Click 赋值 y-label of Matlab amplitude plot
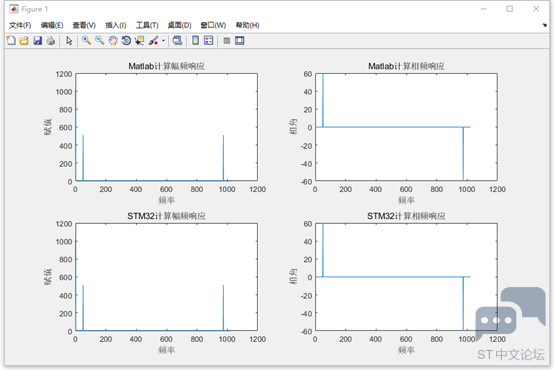The height and width of the screenshot is (370, 554). (x=48, y=127)
